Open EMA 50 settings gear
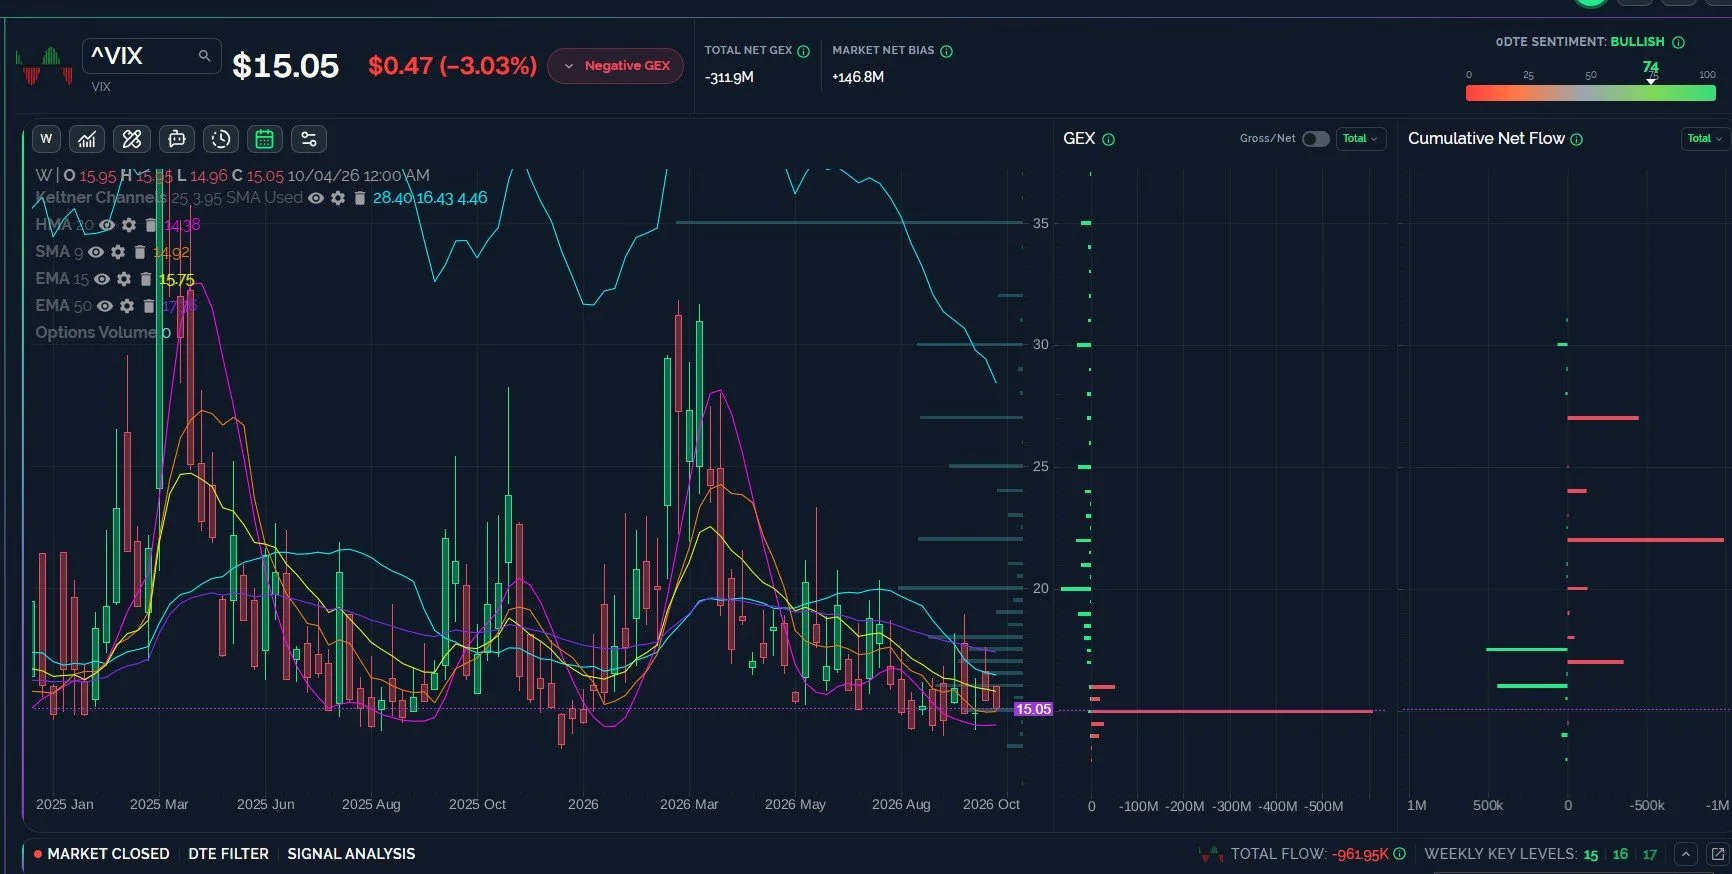This screenshot has height=874, width=1732. point(127,306)
